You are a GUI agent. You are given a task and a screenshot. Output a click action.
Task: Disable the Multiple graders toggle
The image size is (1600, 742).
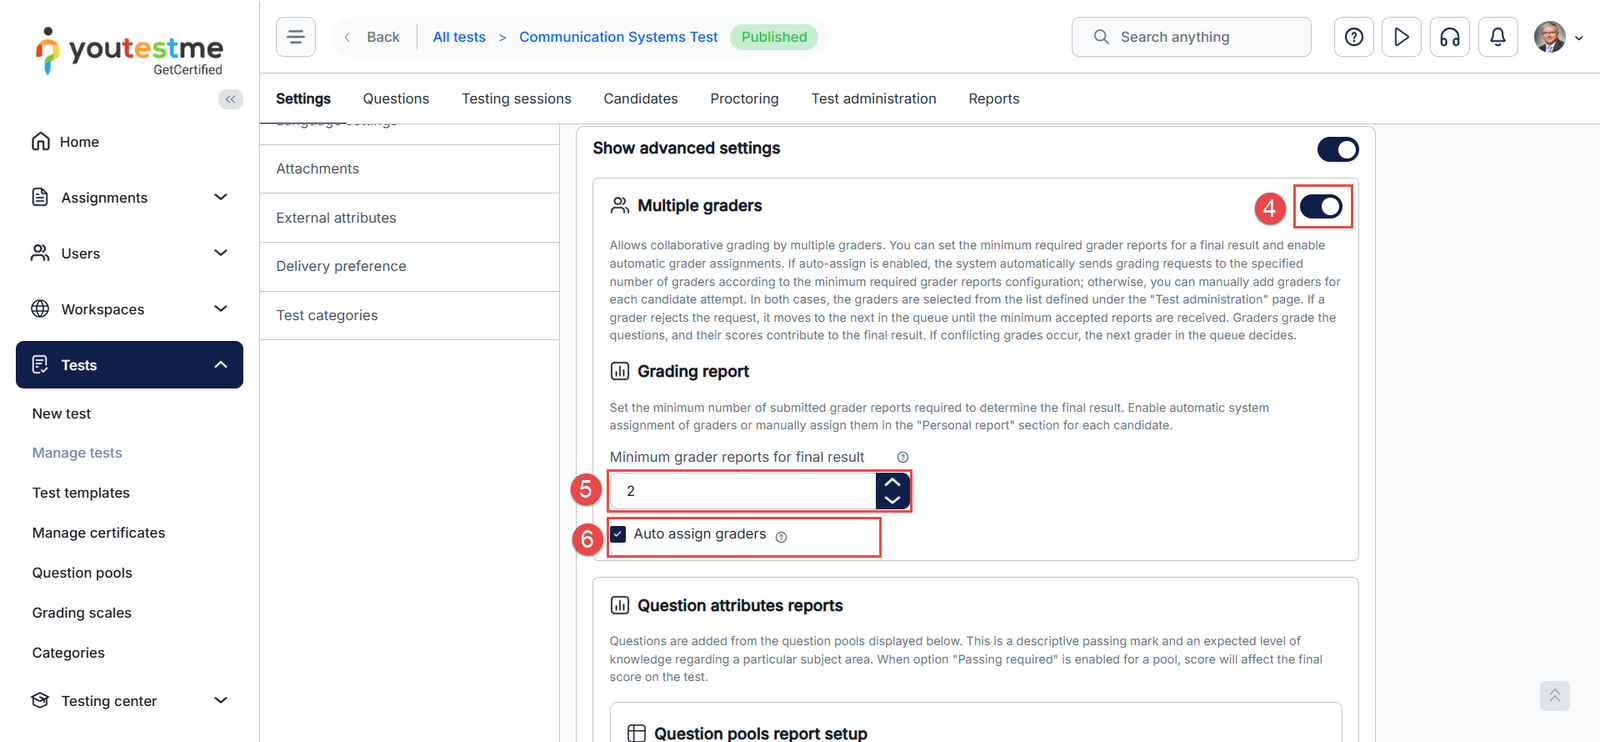pos(1321,207)
